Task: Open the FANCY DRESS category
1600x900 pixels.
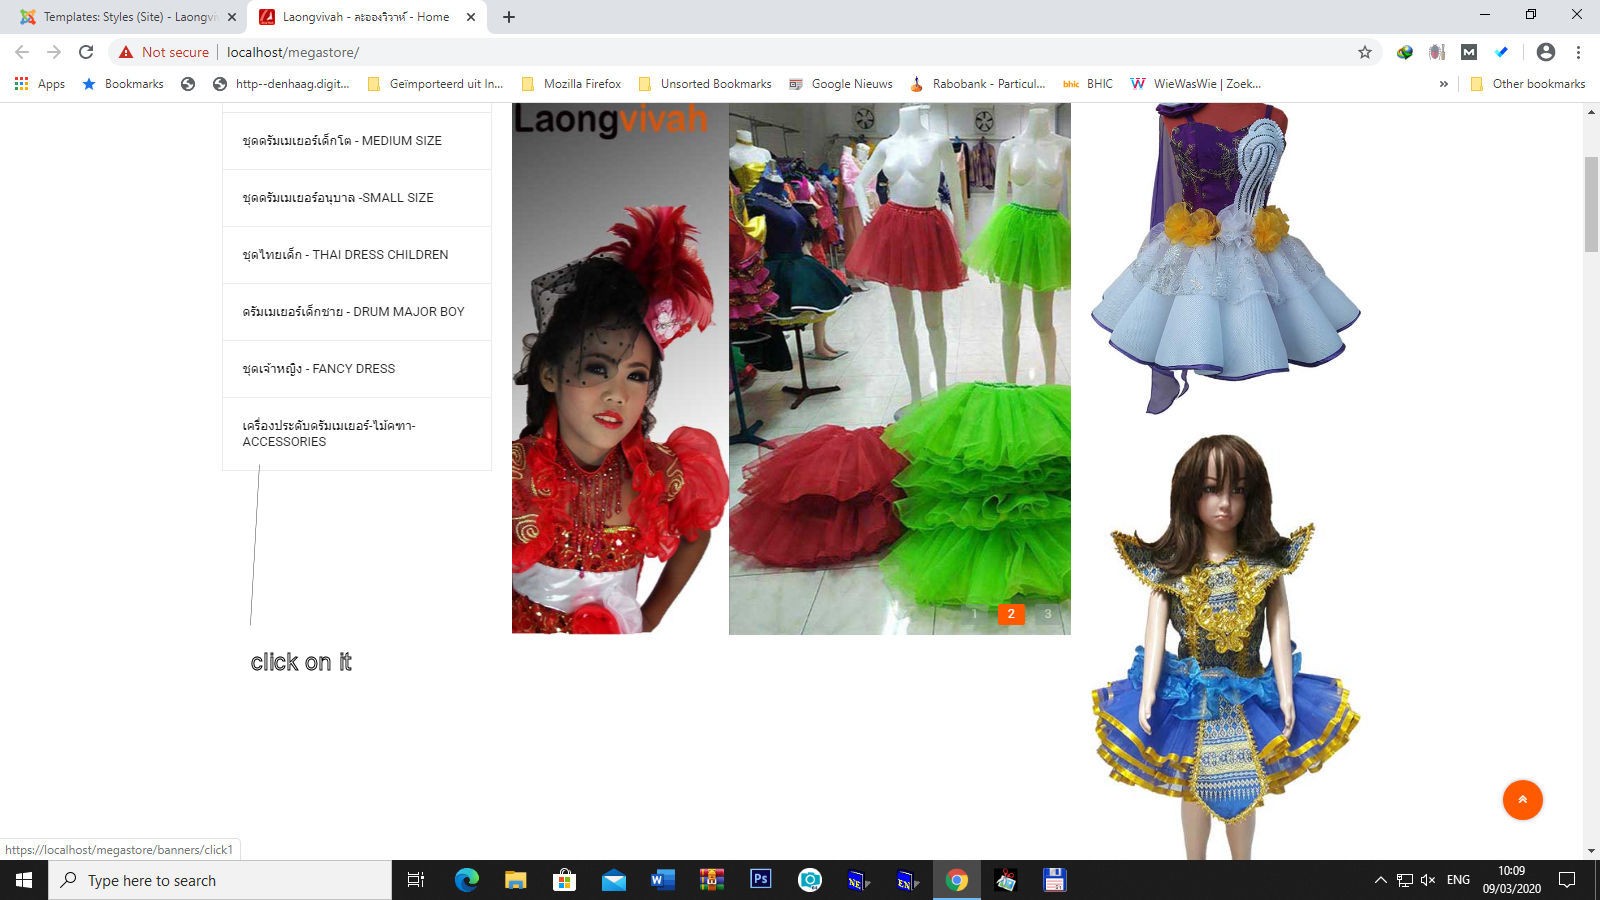Action: (x=319, y=369)
